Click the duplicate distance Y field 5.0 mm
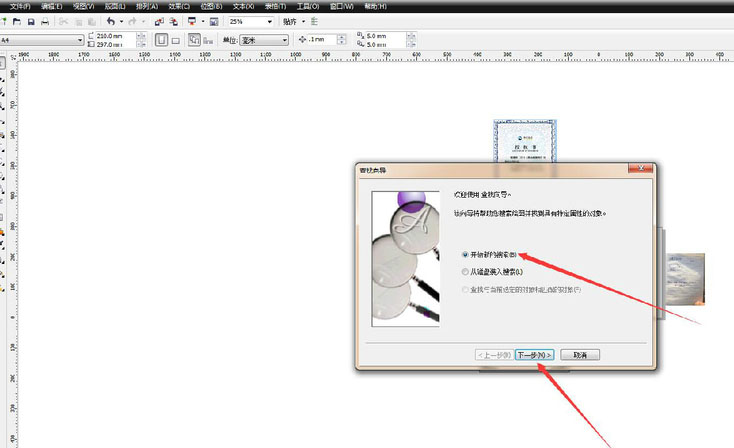 click(385, 44)
